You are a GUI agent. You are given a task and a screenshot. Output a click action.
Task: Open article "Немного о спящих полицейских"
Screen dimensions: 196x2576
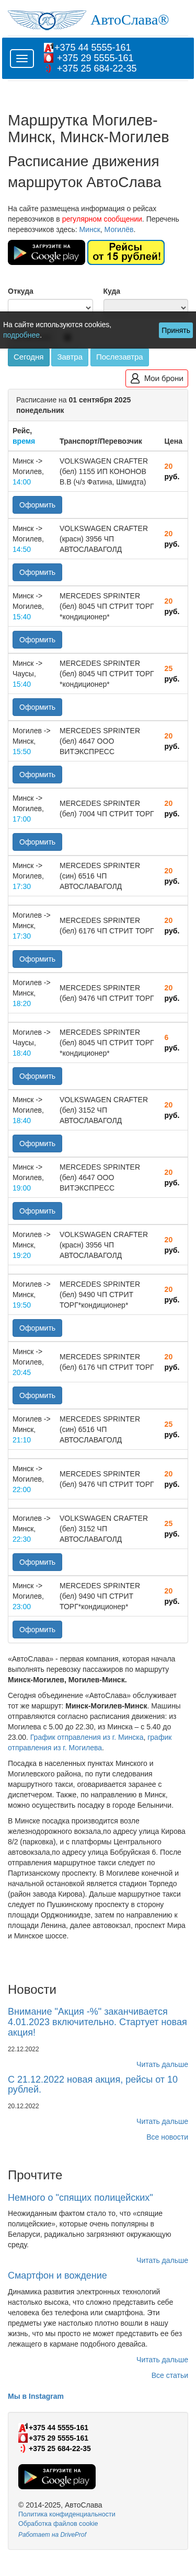pyautogui.click(x=81, y=2198)
